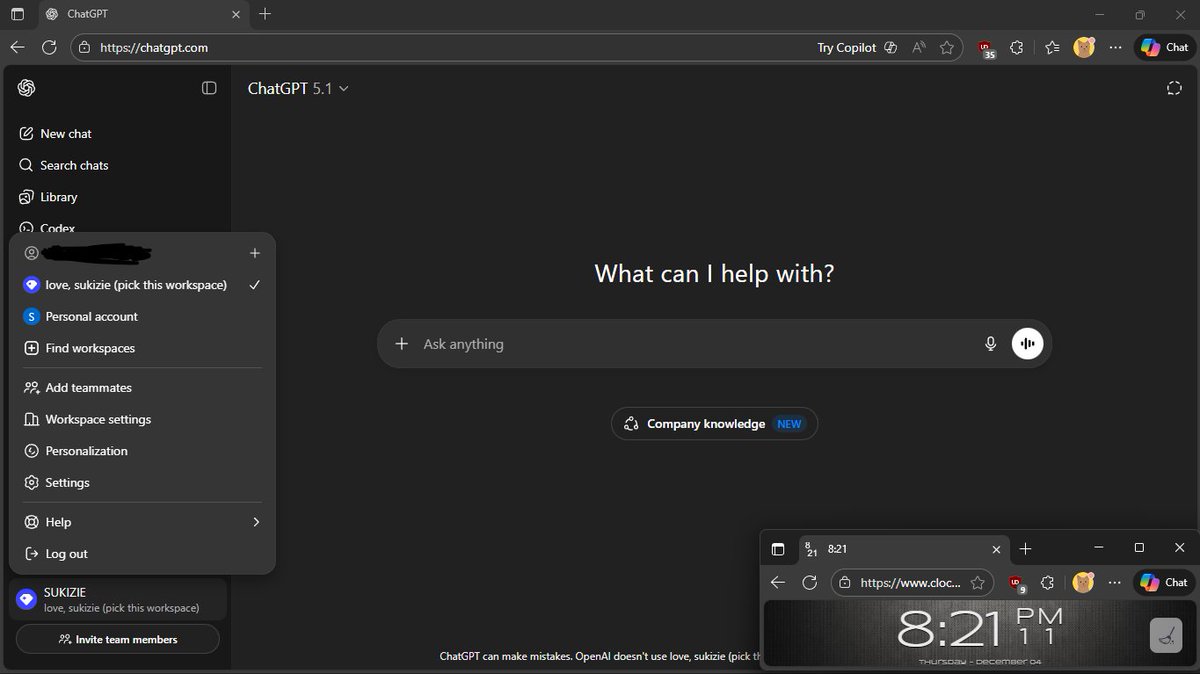Click the plus icon beside the redacted account name
Viewport: 1200px width, 674px height.
coord(254,253)
